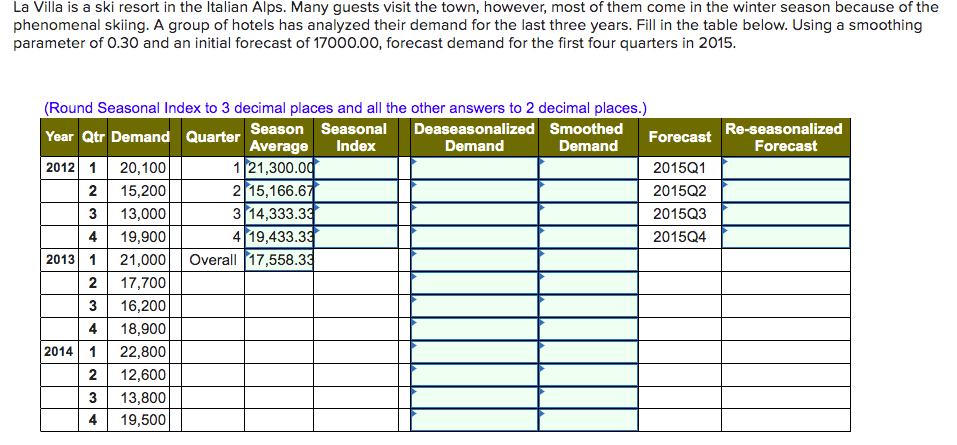Click the Seasonal Index input for quarter 2

pyautogui.click(x=356, y=191)
